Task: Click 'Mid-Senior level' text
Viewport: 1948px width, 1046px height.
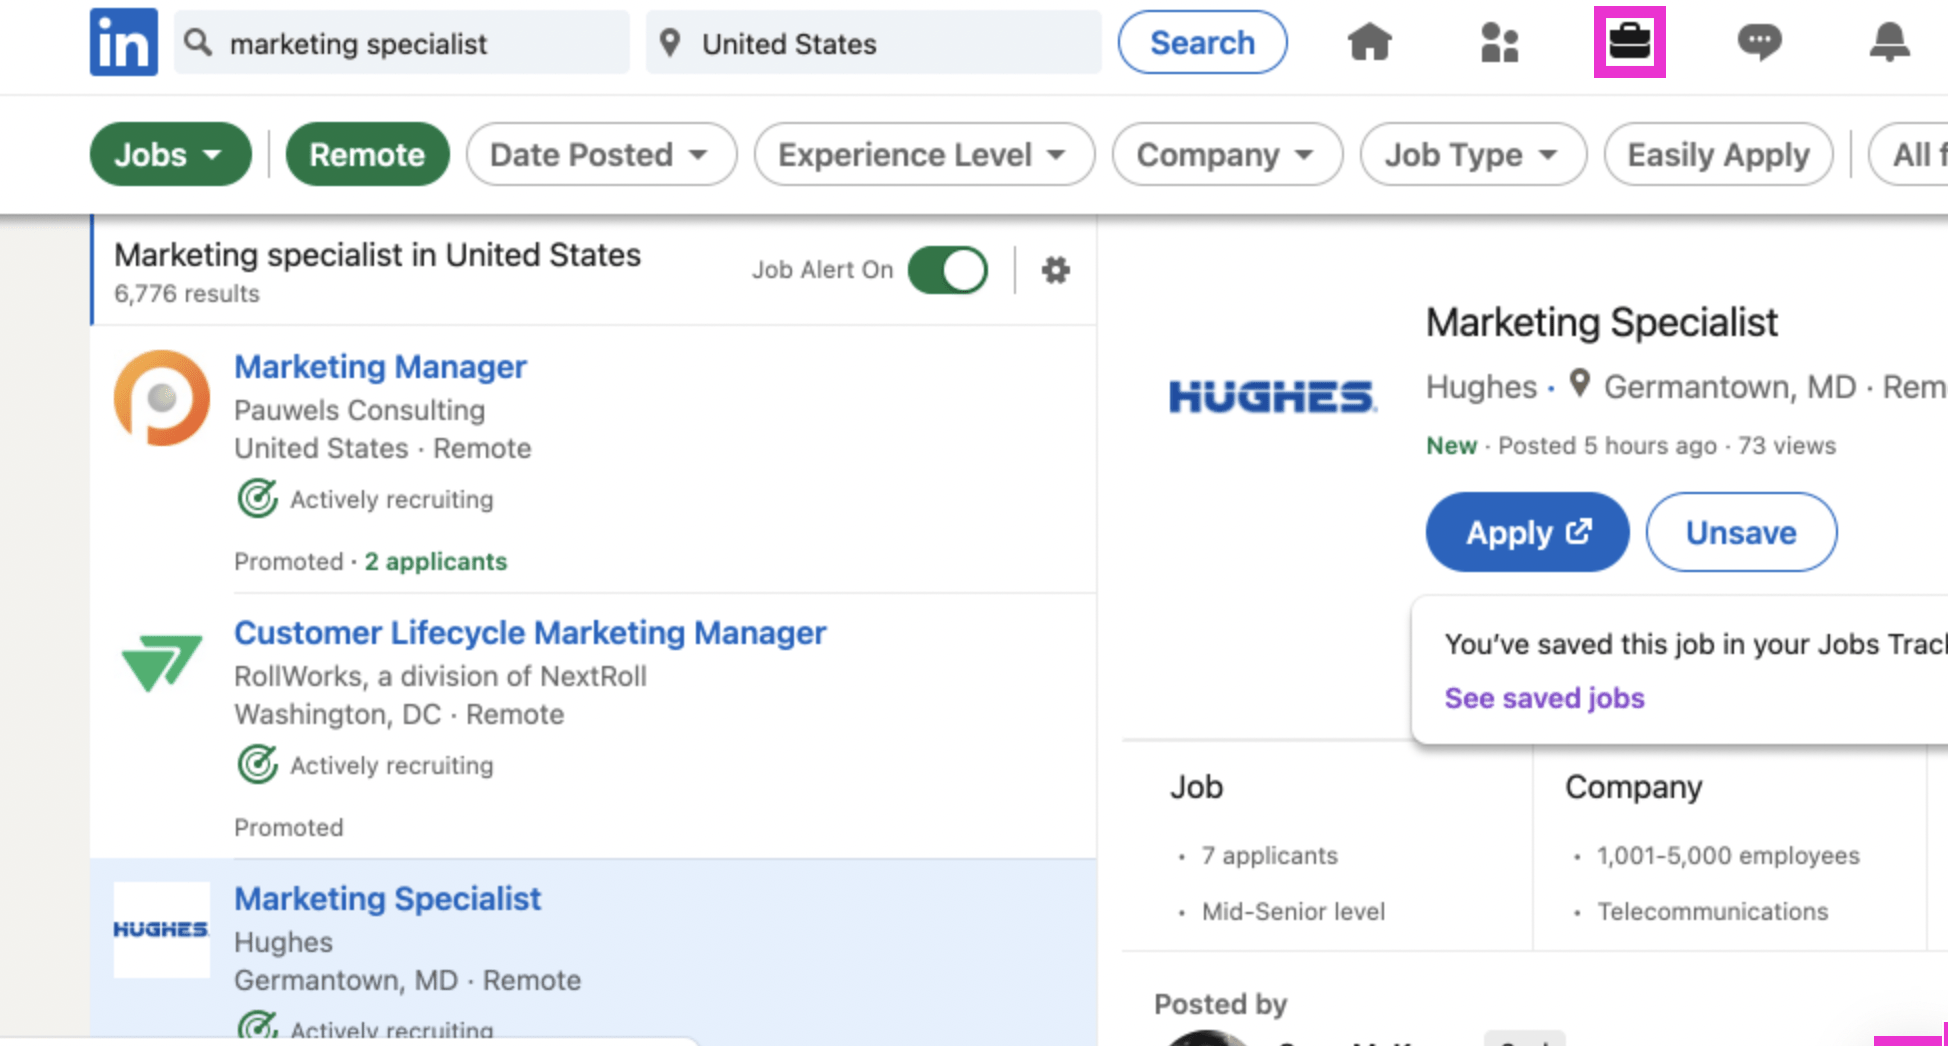Action: [x=1293, y=912]
